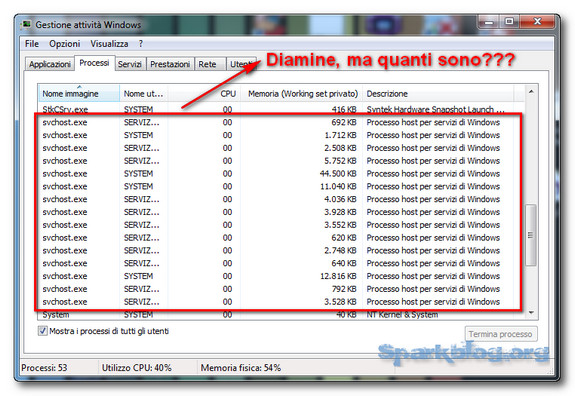Toggle 'Mostra i processi di tutti gli utenti'
Image resolution: width=575 pixels, height=396 pixels.
point(43,331)
